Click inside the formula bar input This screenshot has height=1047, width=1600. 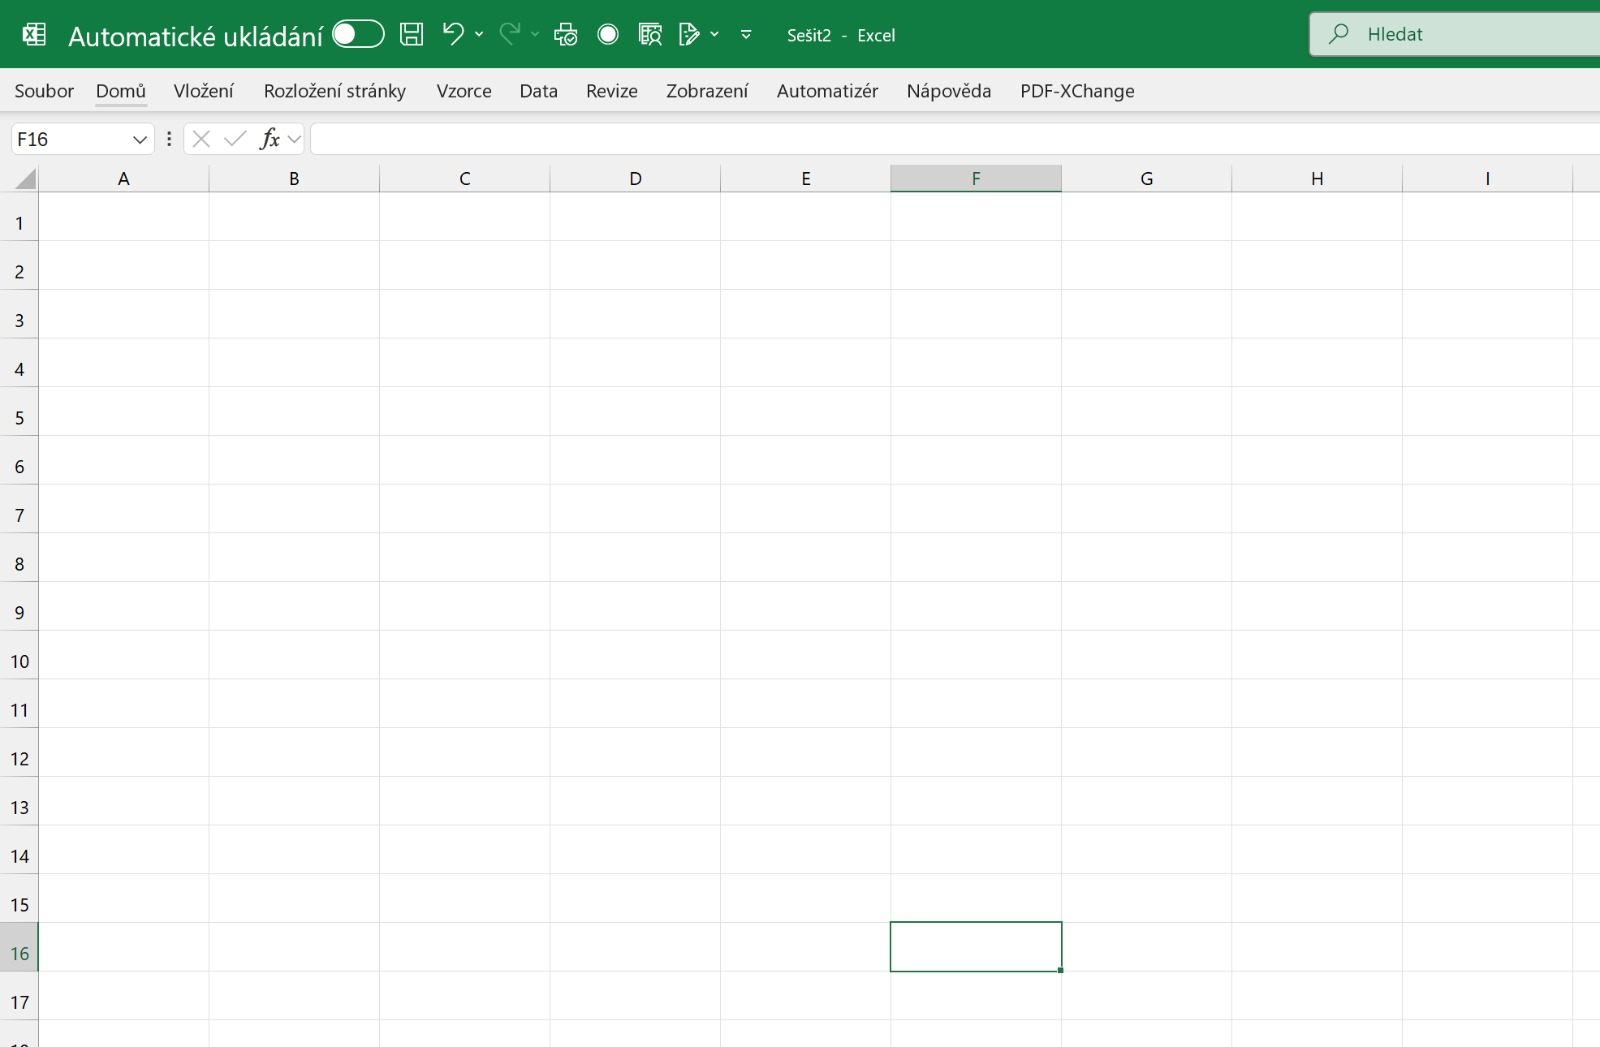click(955, 139)
